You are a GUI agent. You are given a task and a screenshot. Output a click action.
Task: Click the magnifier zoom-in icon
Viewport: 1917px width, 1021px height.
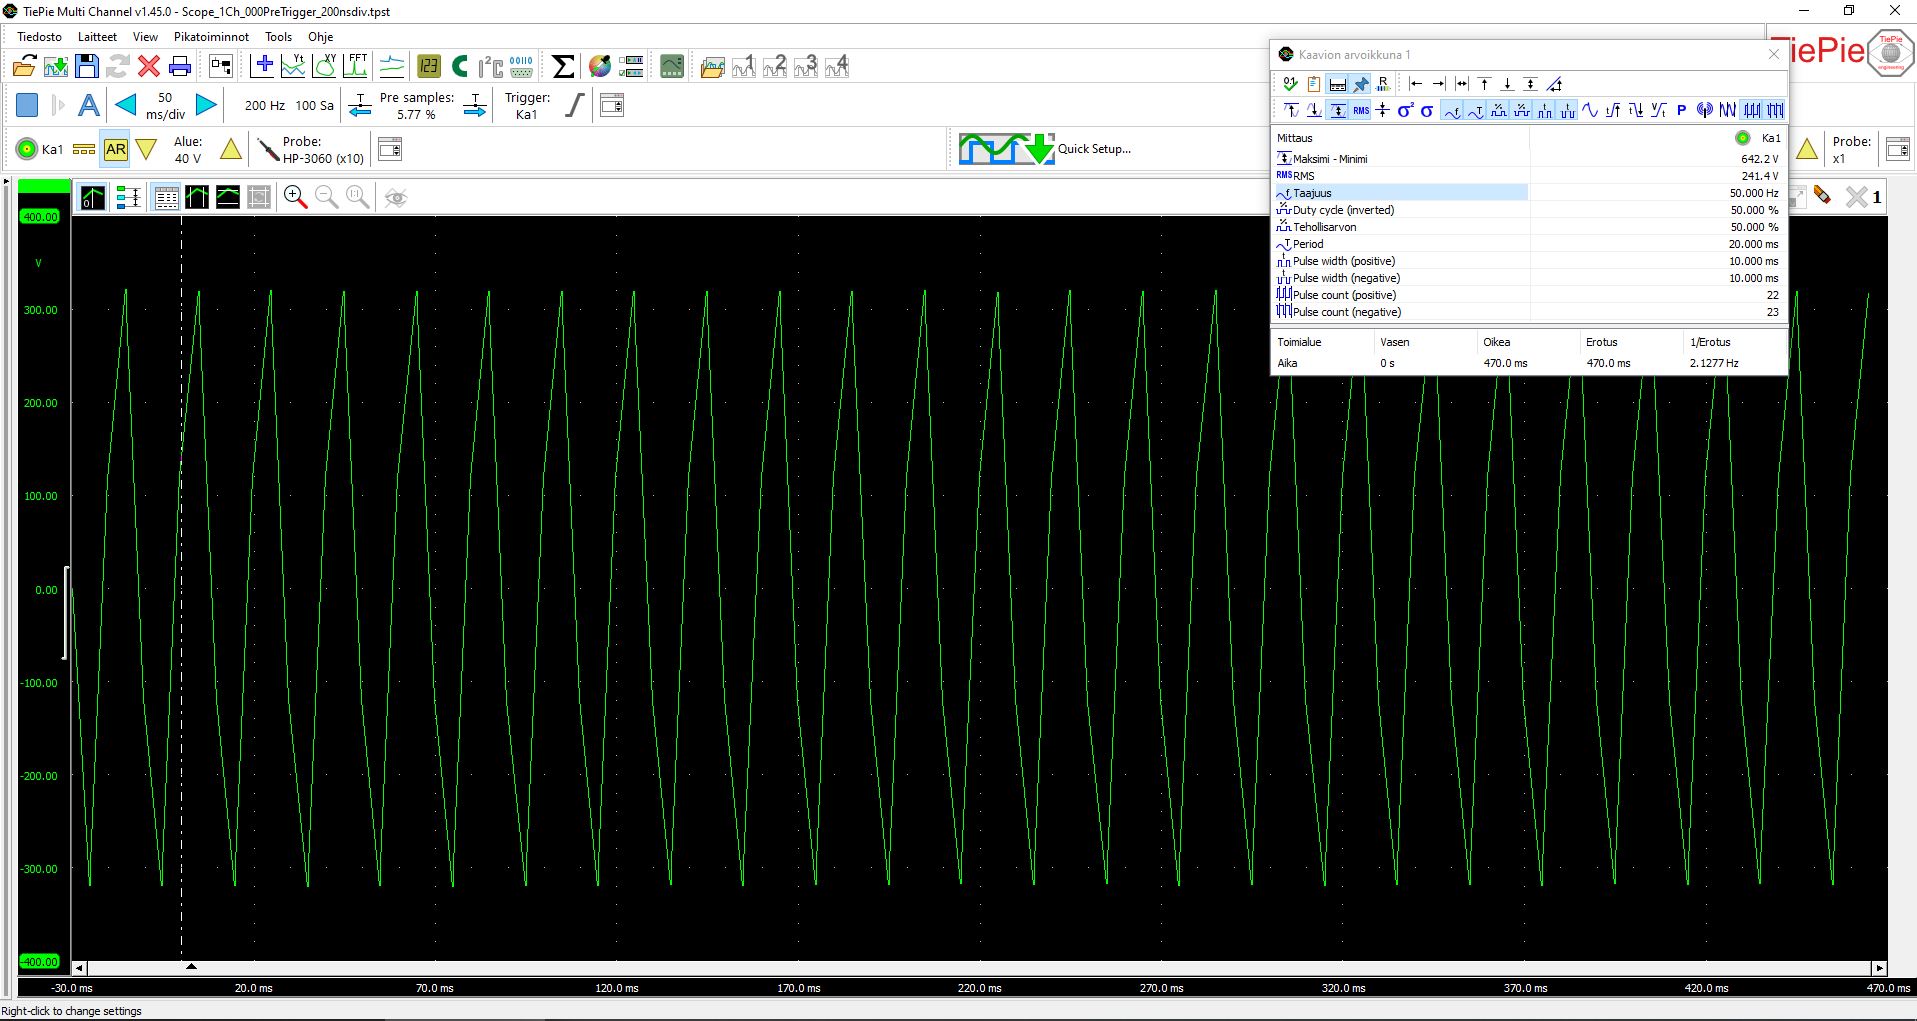[x=295, y=197]
